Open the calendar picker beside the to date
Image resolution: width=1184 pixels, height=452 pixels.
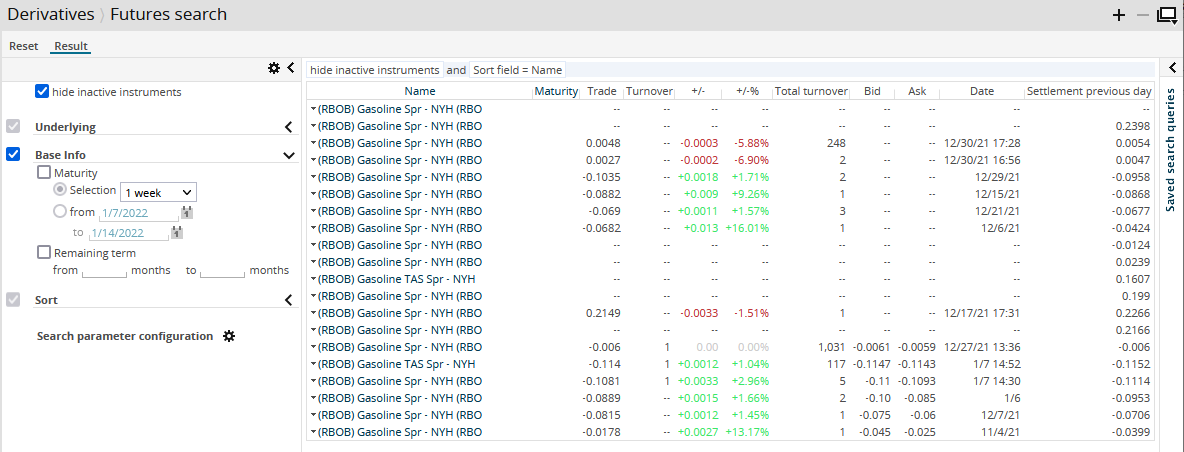click(177, 233)
